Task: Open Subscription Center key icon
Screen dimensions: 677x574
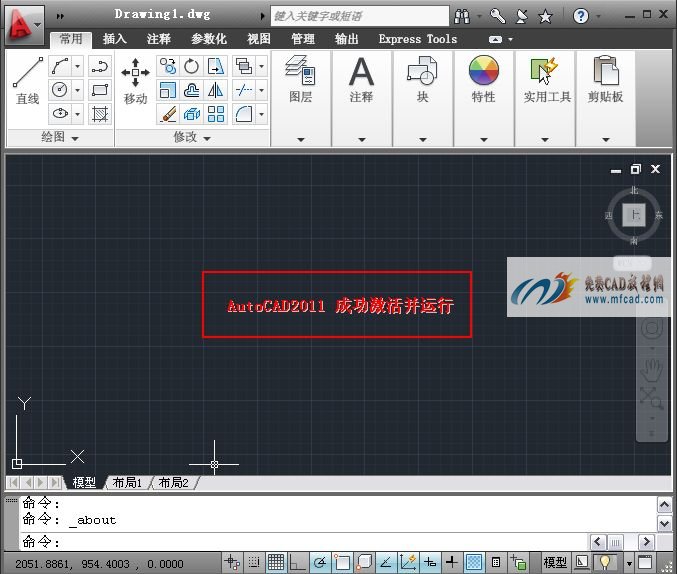Action: 498,16
